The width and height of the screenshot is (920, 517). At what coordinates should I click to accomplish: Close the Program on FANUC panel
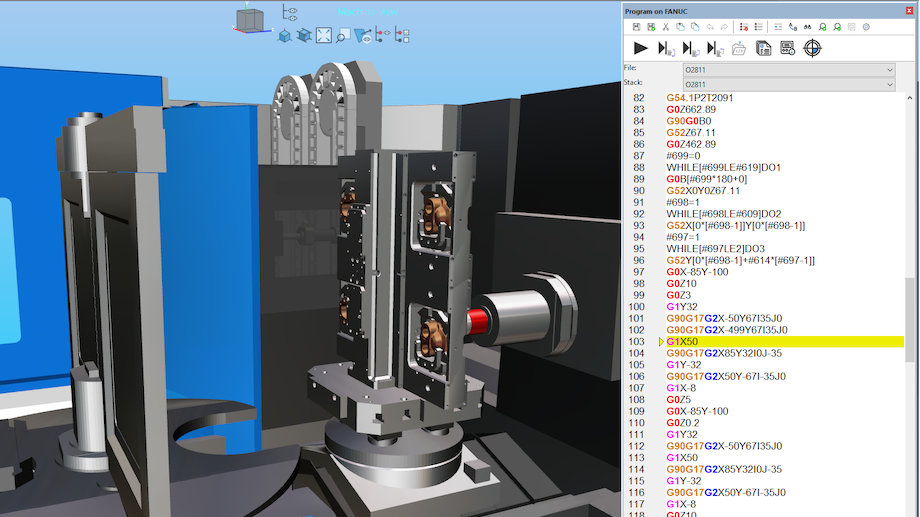coord(908,11)
